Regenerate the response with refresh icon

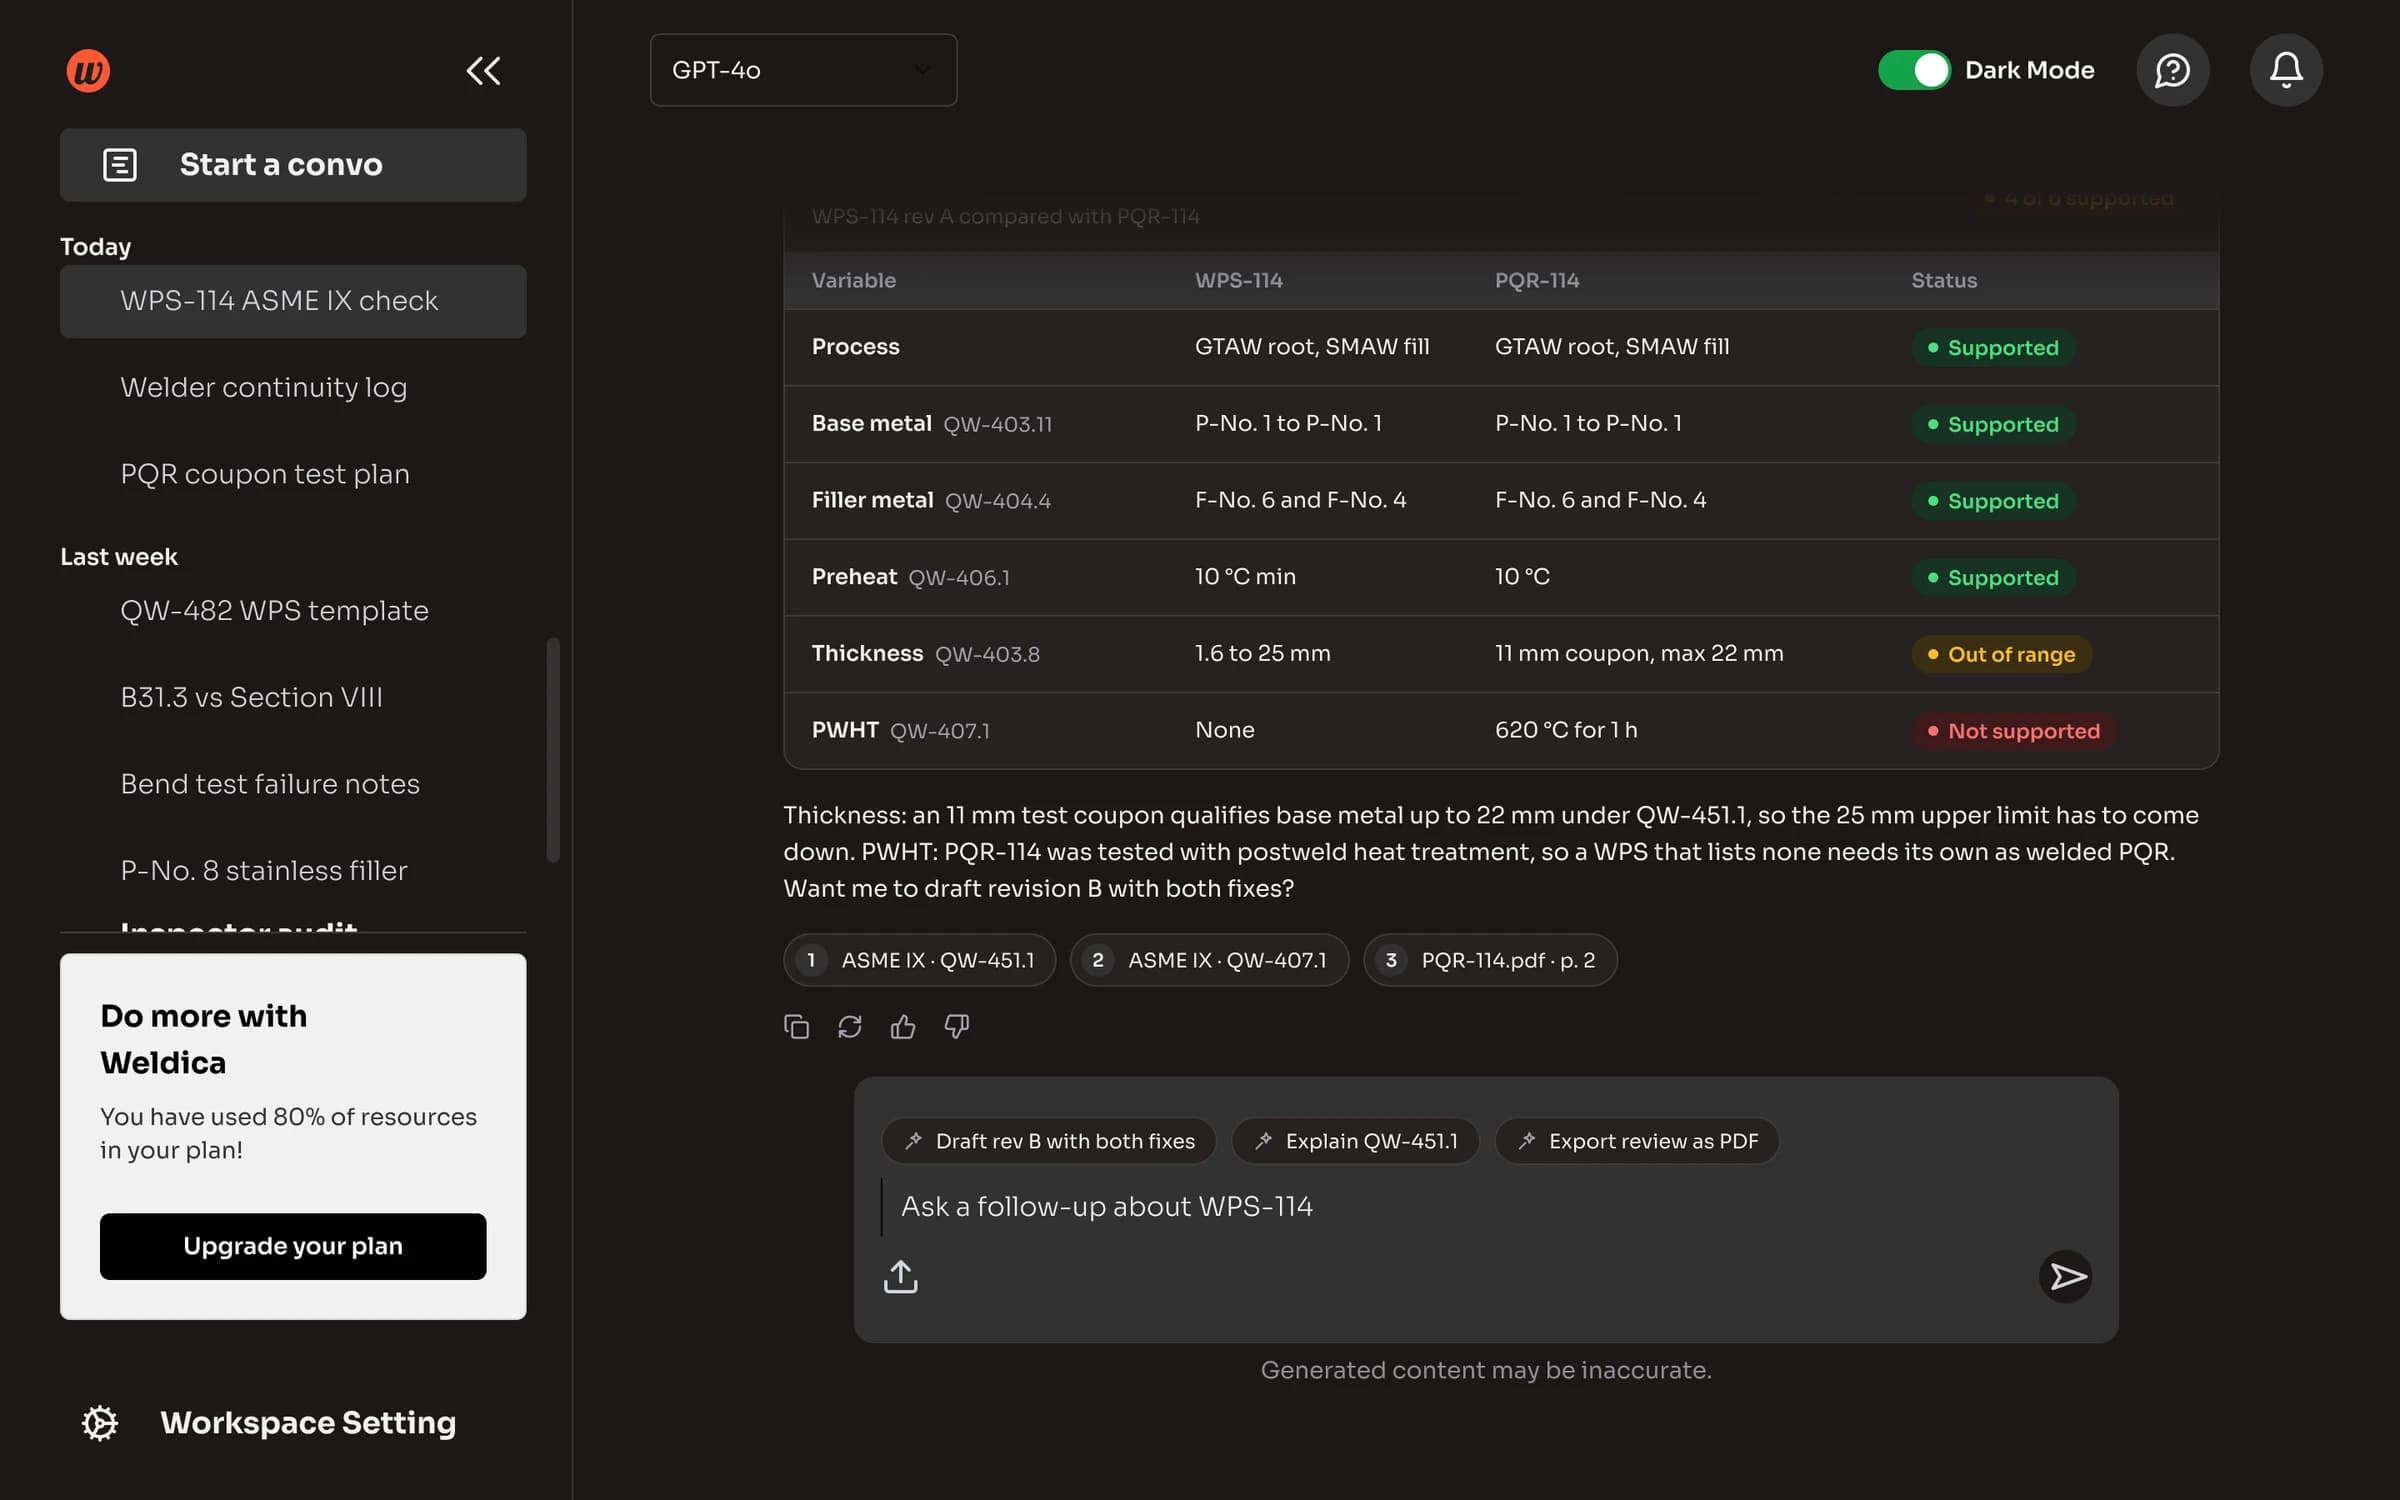point(850,1027)
